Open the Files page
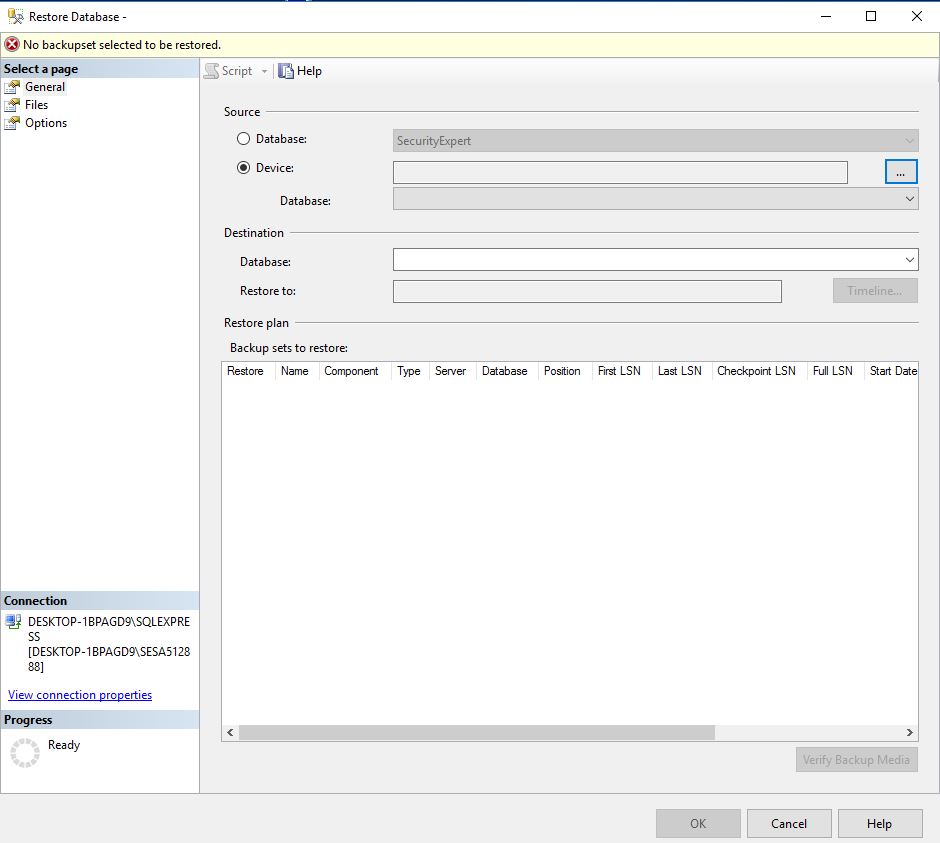The image size is (940, 843). click(x=37, y=105)
